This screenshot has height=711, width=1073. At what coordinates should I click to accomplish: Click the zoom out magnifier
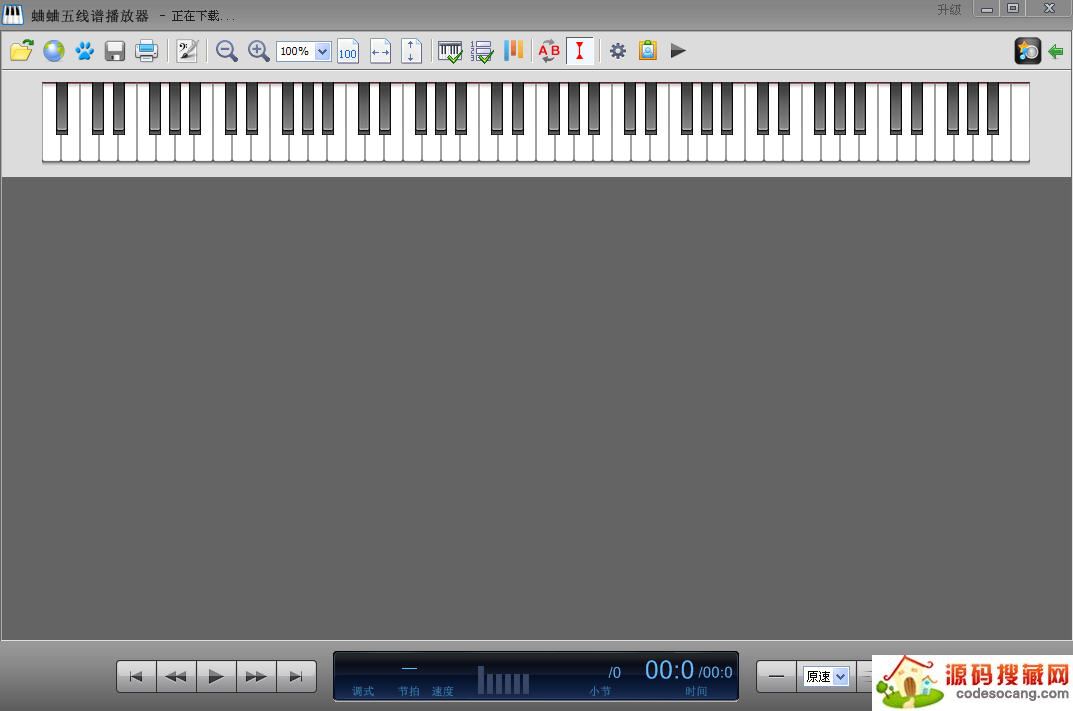pos(227,51)
